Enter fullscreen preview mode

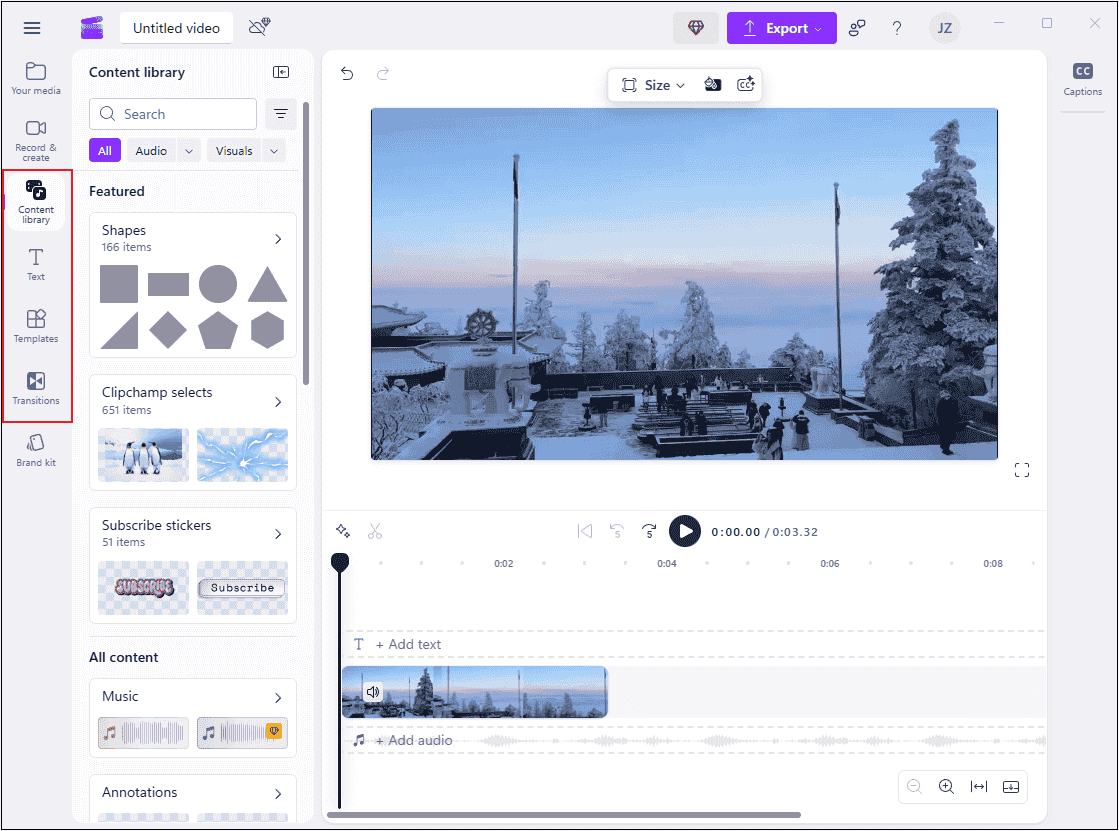pos(1022,470)
